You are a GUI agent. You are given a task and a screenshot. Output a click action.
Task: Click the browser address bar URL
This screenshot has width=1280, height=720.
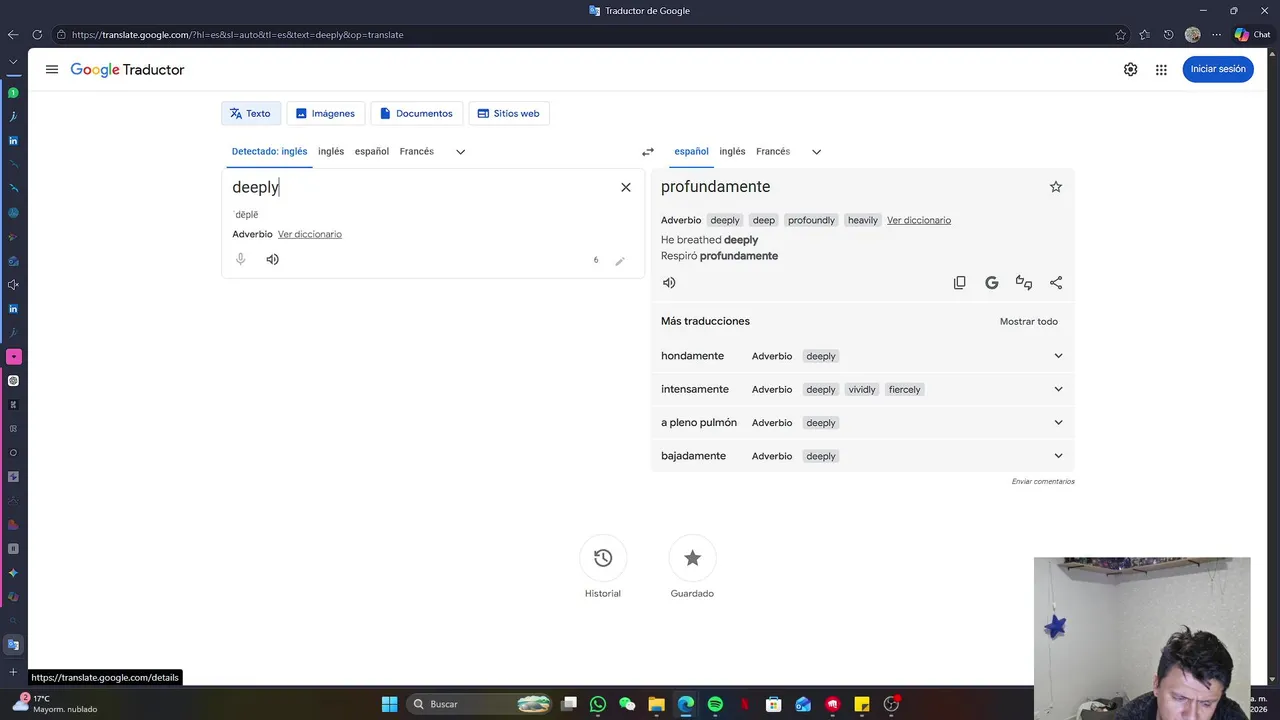click(x=238, y=35)
